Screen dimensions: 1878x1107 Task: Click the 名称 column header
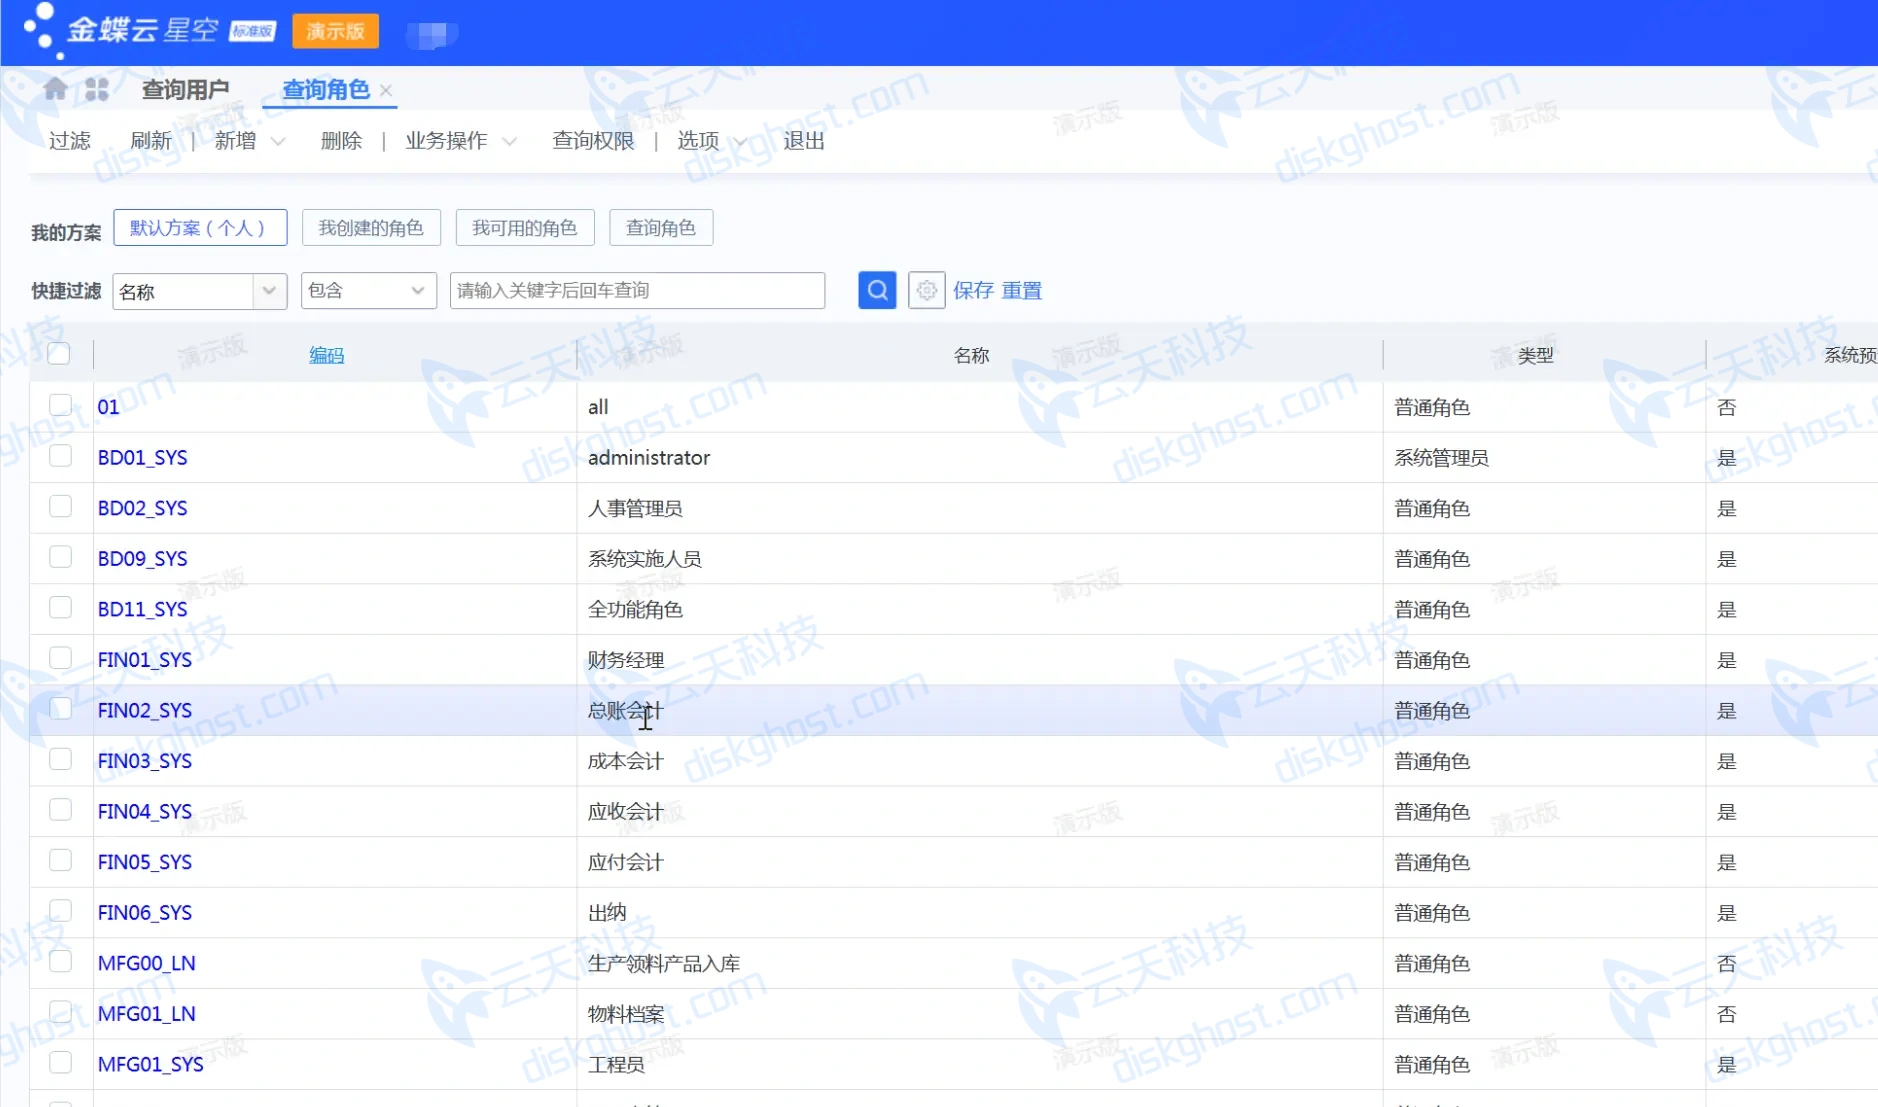[x=971, y=355]
